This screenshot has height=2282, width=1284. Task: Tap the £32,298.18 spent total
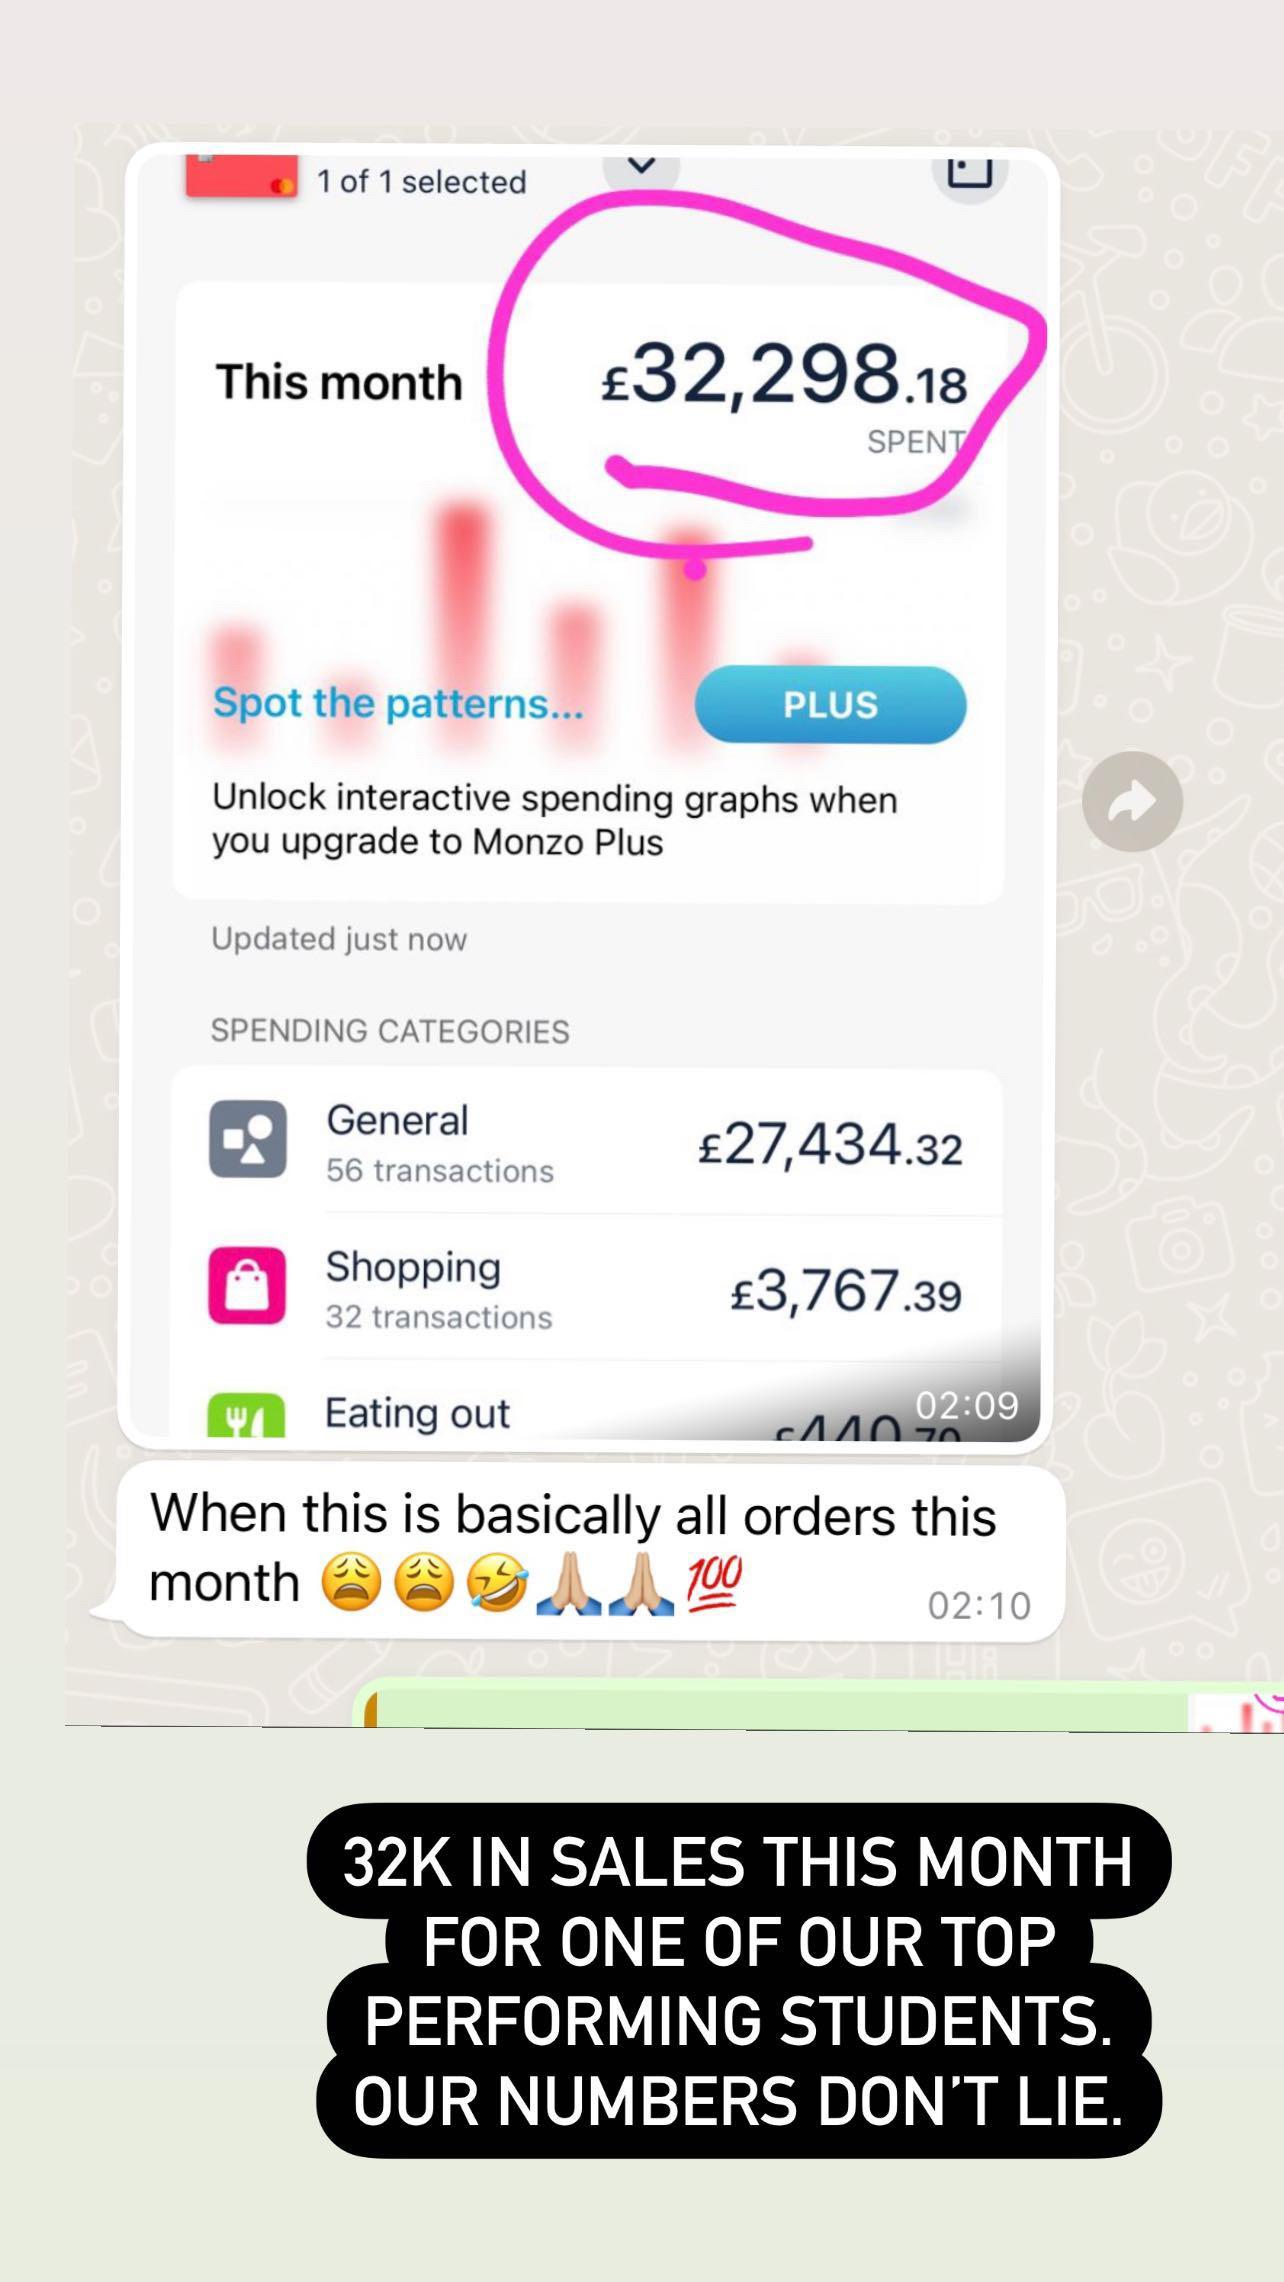pos(784,376)
